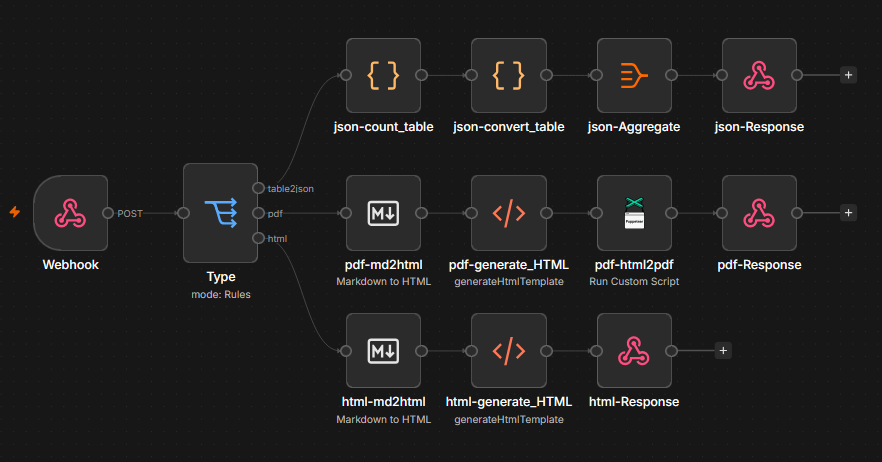Open the json-Aggregate node
The height and width of the screenshot is (462, 882).
[x=634, y=75]
